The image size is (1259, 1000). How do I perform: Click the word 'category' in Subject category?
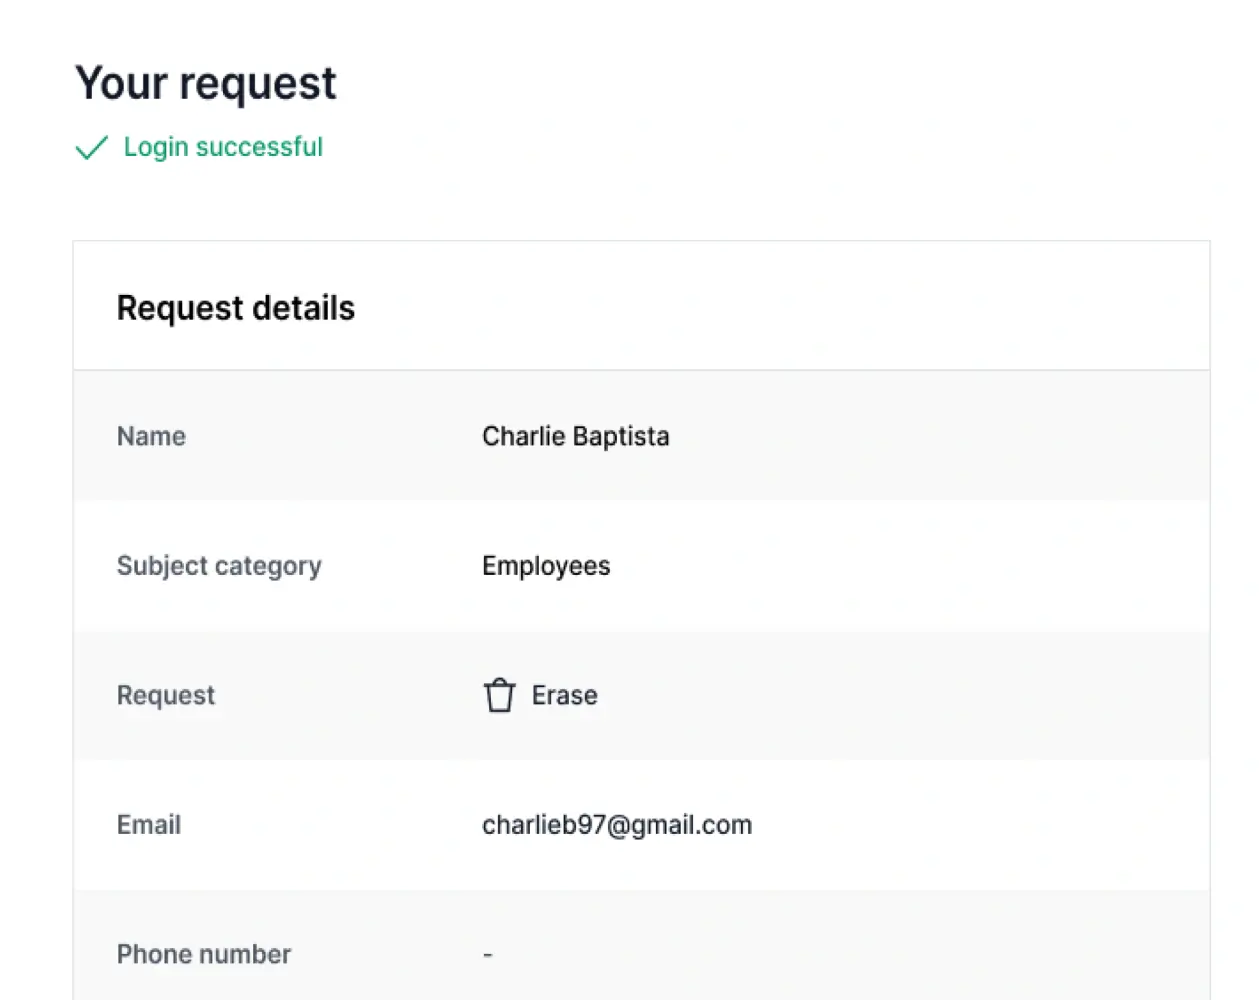(268, 566)
